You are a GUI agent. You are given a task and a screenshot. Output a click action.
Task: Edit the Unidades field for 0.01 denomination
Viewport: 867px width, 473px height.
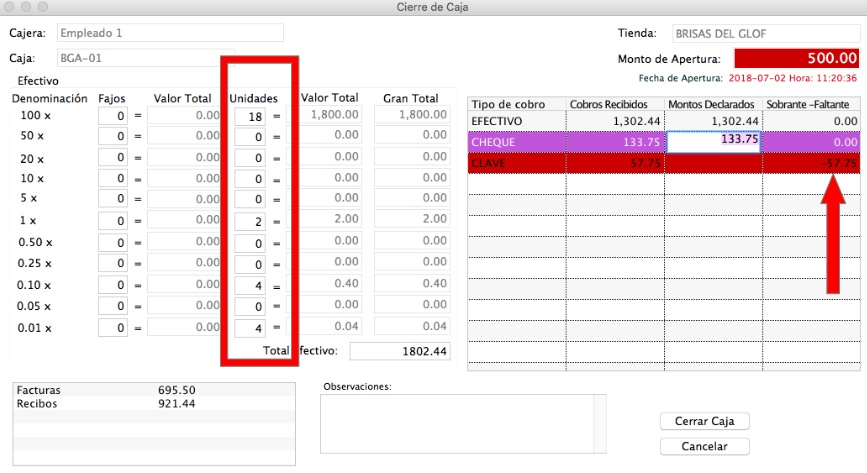pyautogui.click(x=249, y=328)
